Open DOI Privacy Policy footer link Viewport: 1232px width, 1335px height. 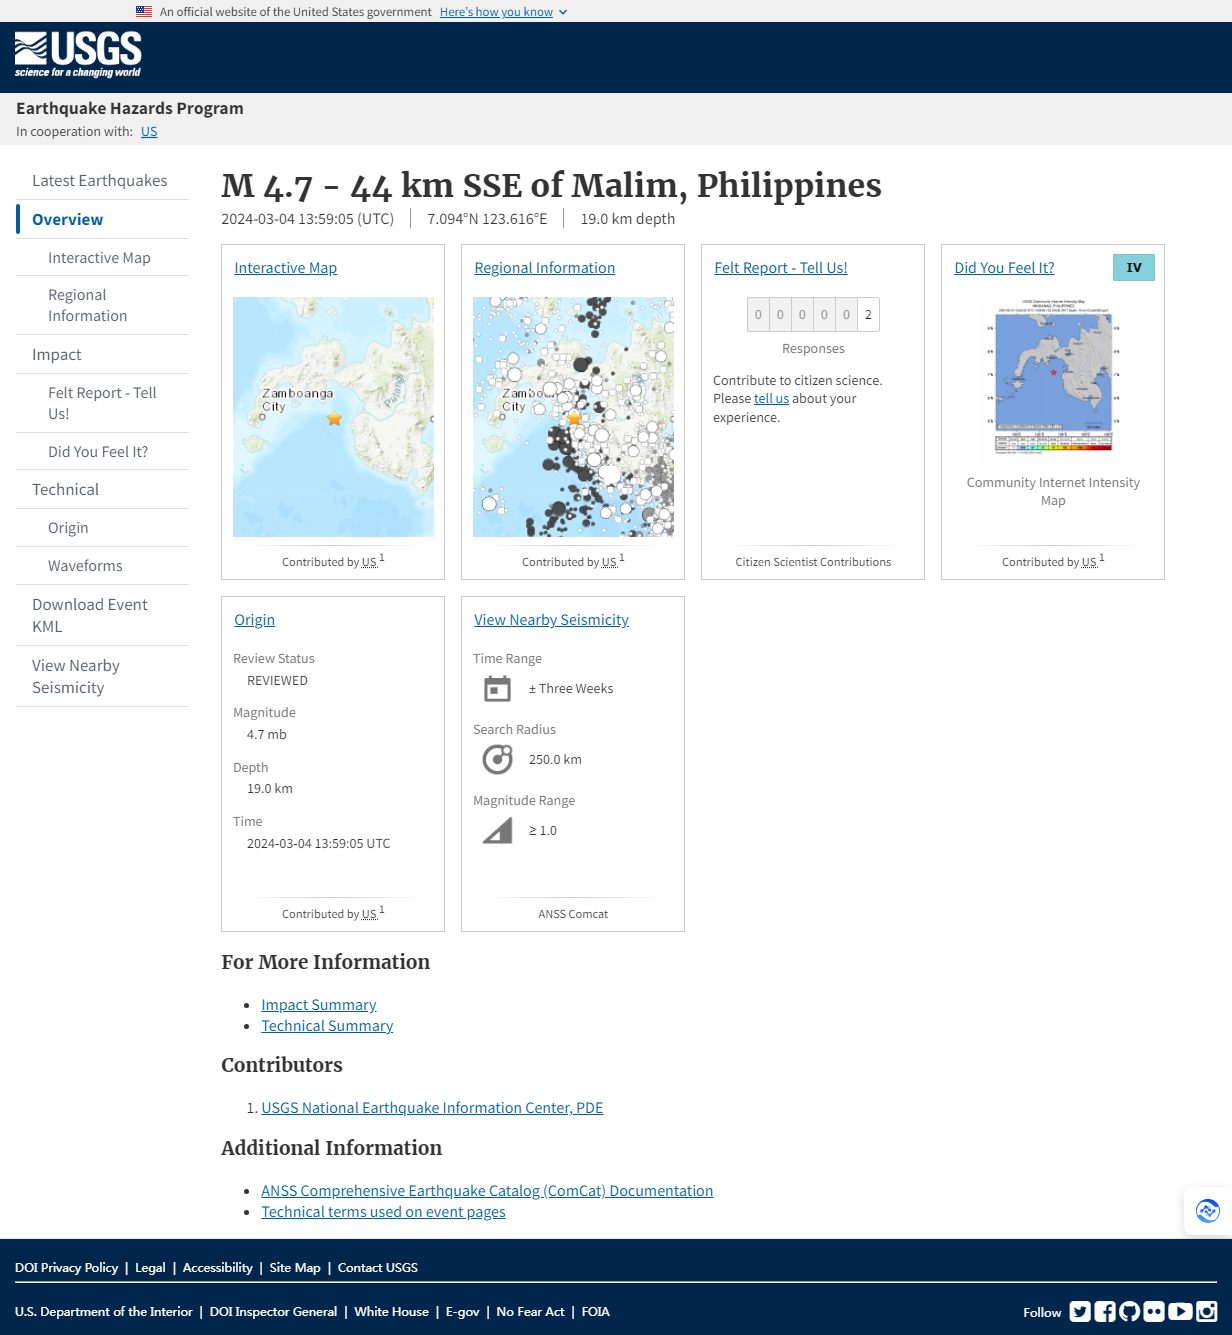[66, 1268]
